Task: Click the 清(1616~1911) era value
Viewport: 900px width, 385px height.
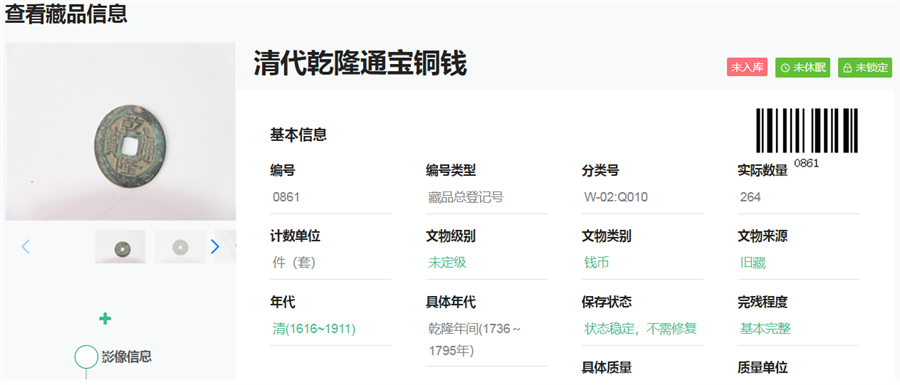Action: (x=314, y=329)
